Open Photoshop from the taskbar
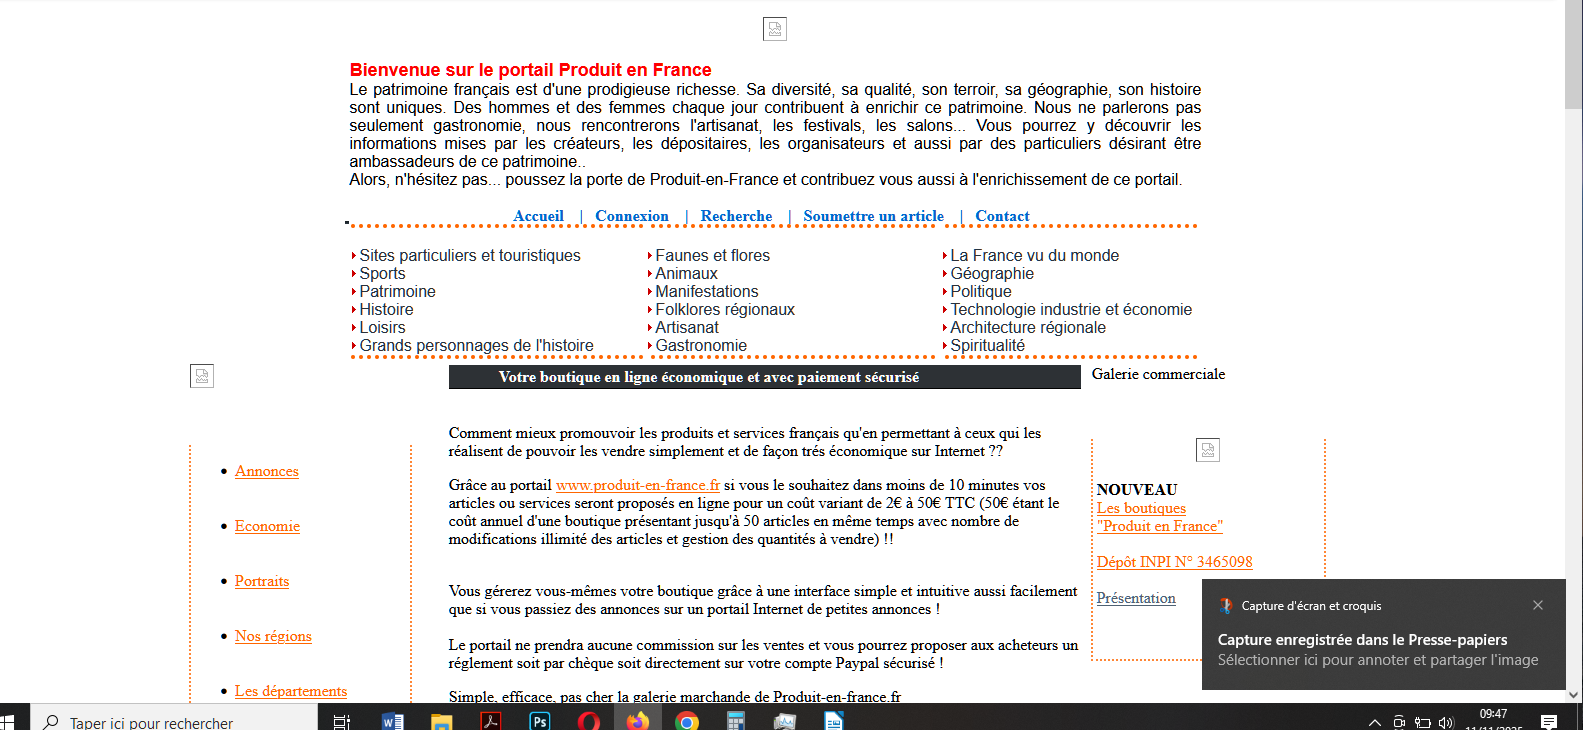Image resolution: width=1583 pixels, height=730 pixels. 539,721
